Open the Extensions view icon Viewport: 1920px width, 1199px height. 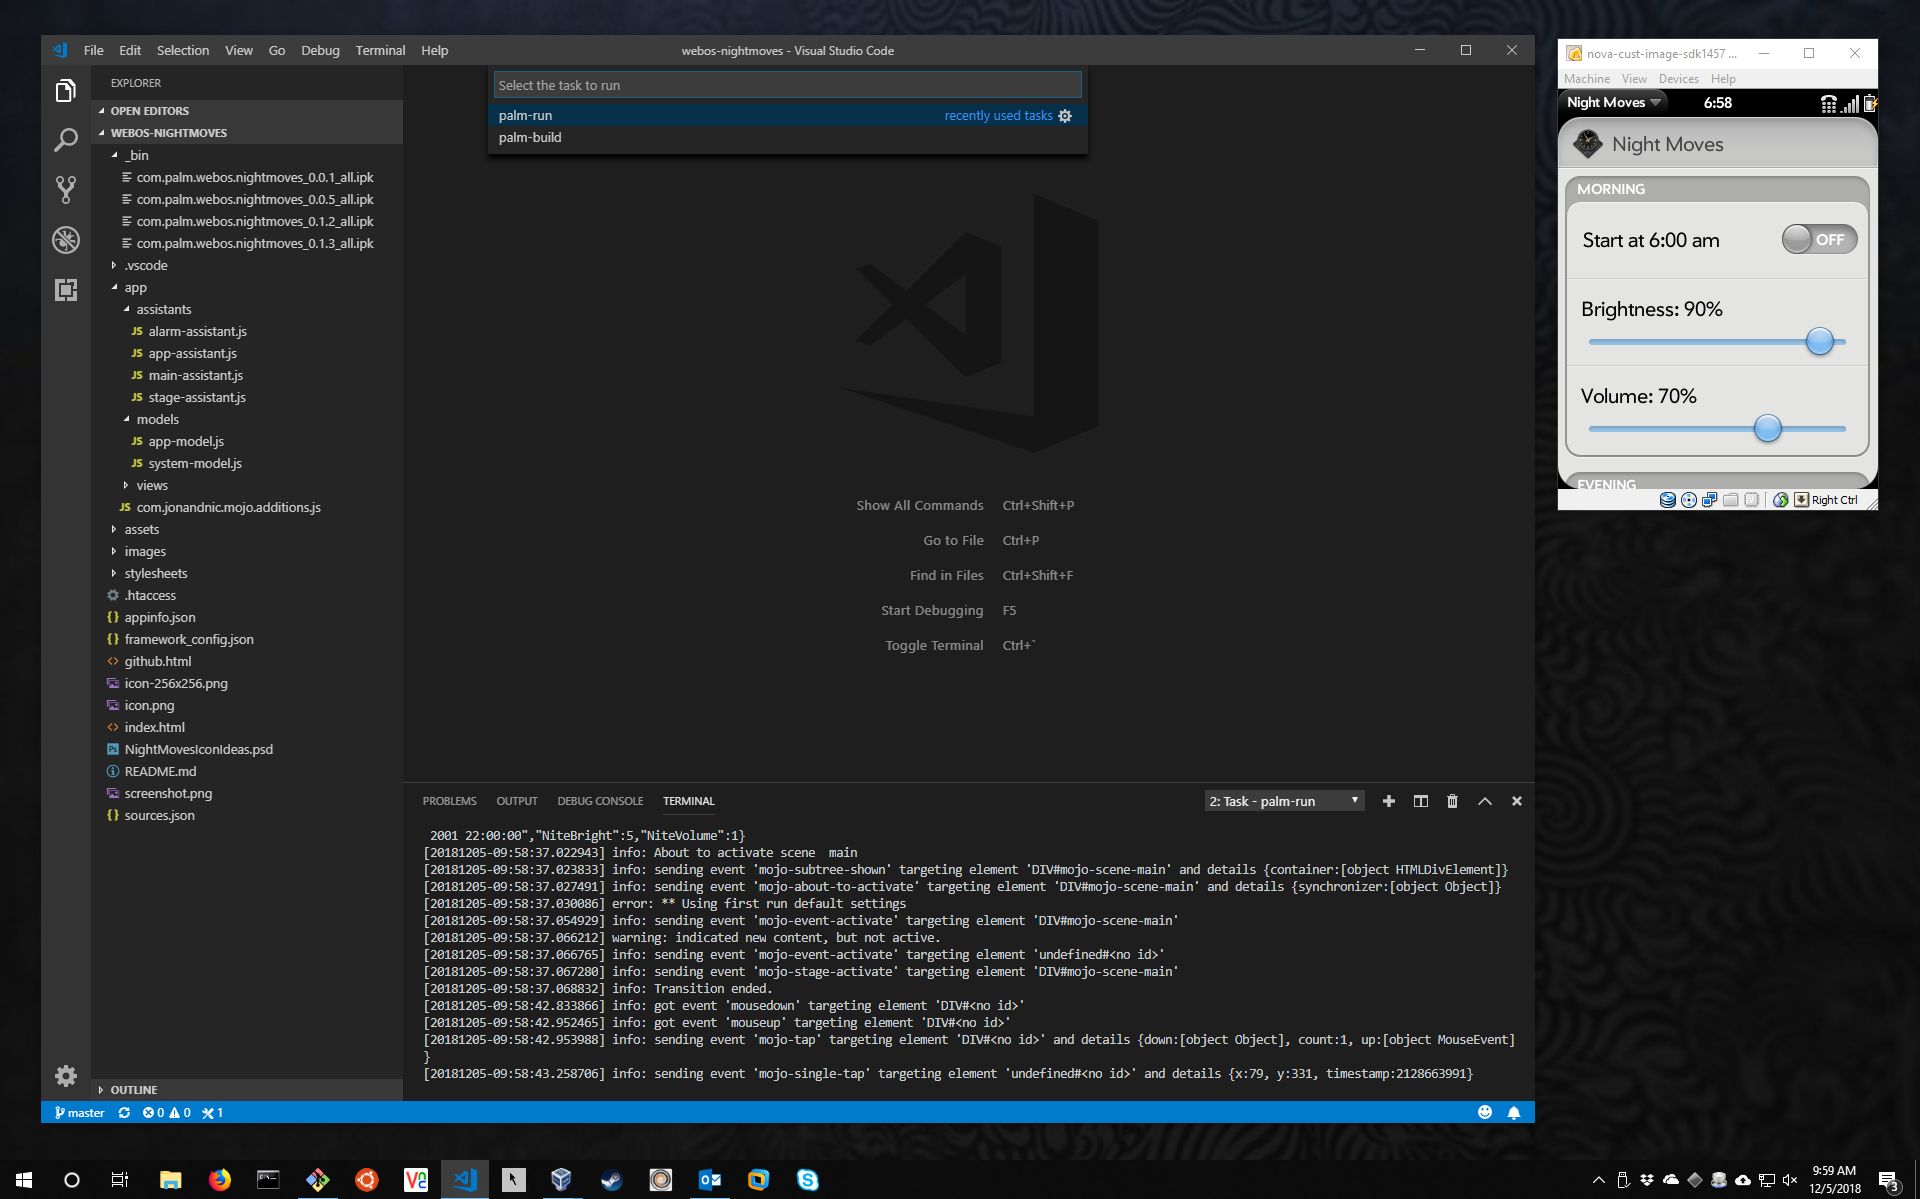pos(66,290)
